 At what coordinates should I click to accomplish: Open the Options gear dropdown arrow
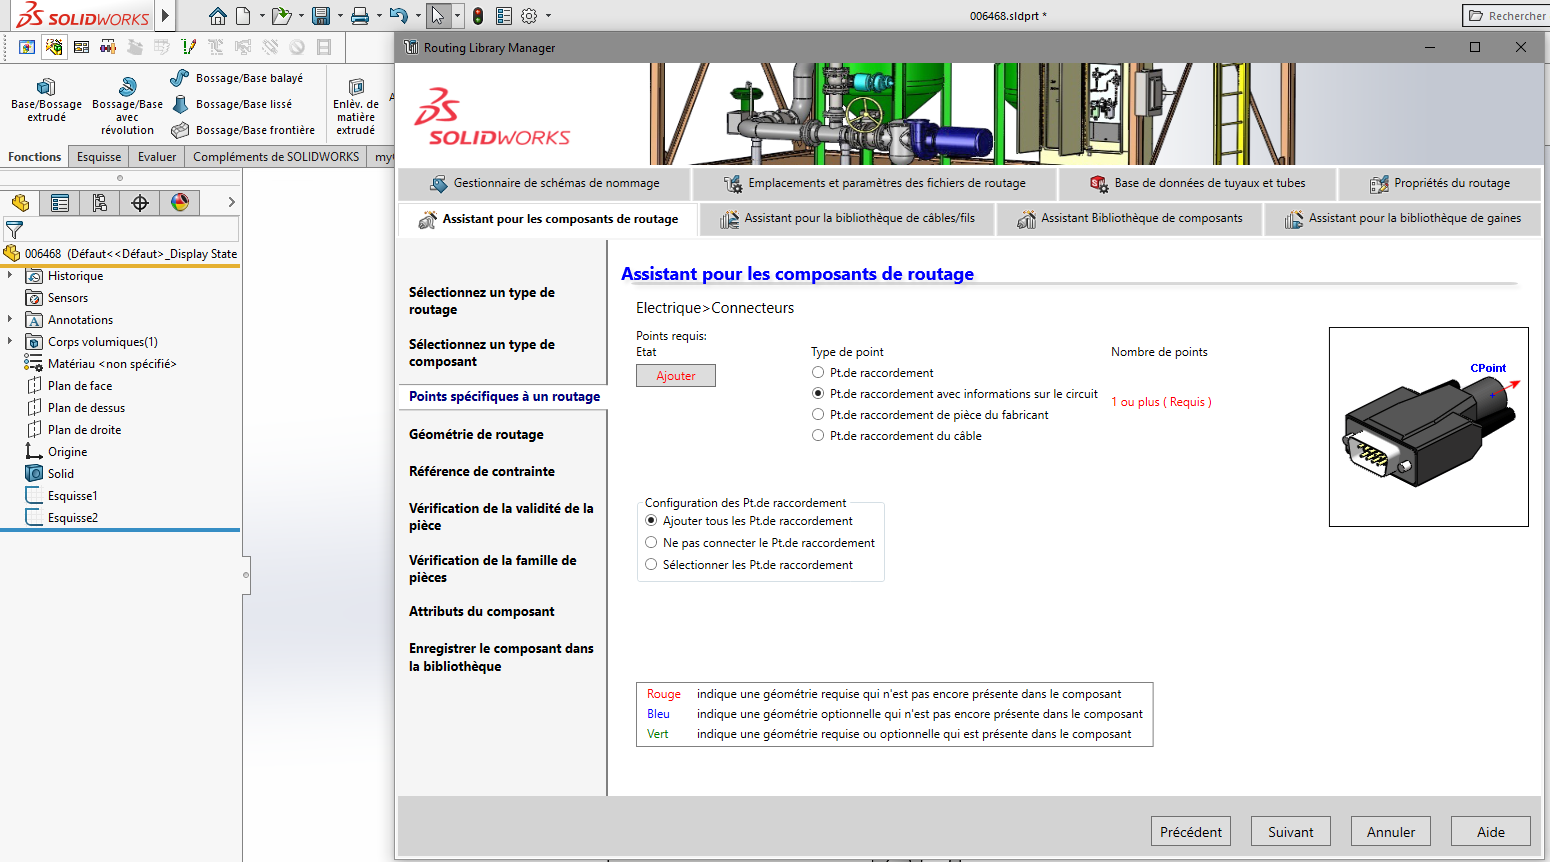[x=548, y=16]
